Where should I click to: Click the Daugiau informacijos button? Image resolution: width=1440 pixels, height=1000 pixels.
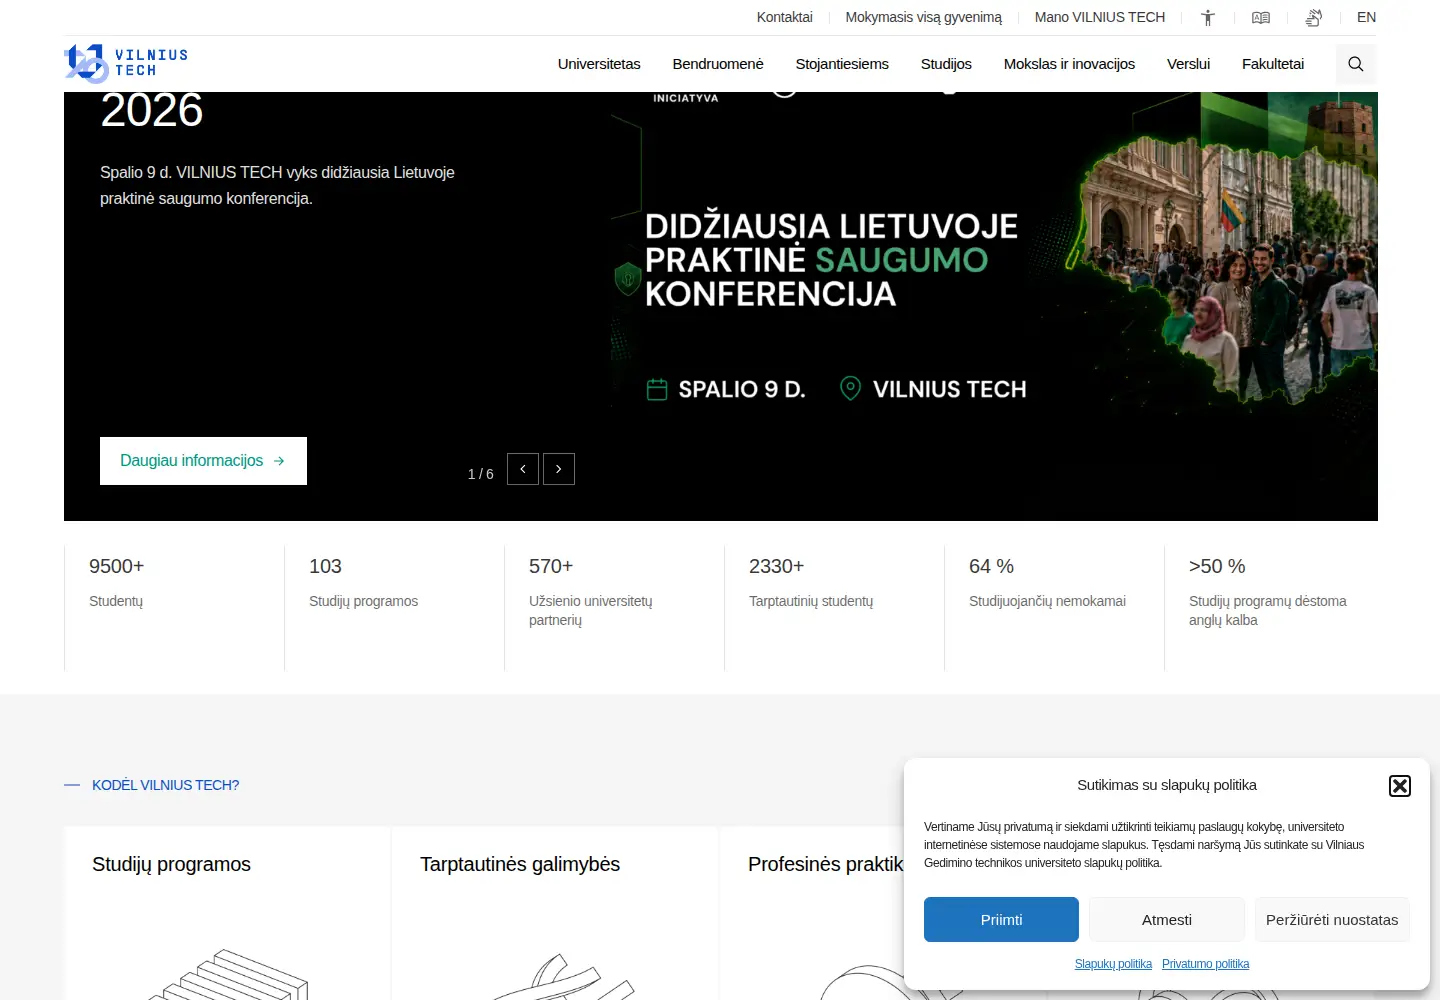coord(203,461)
